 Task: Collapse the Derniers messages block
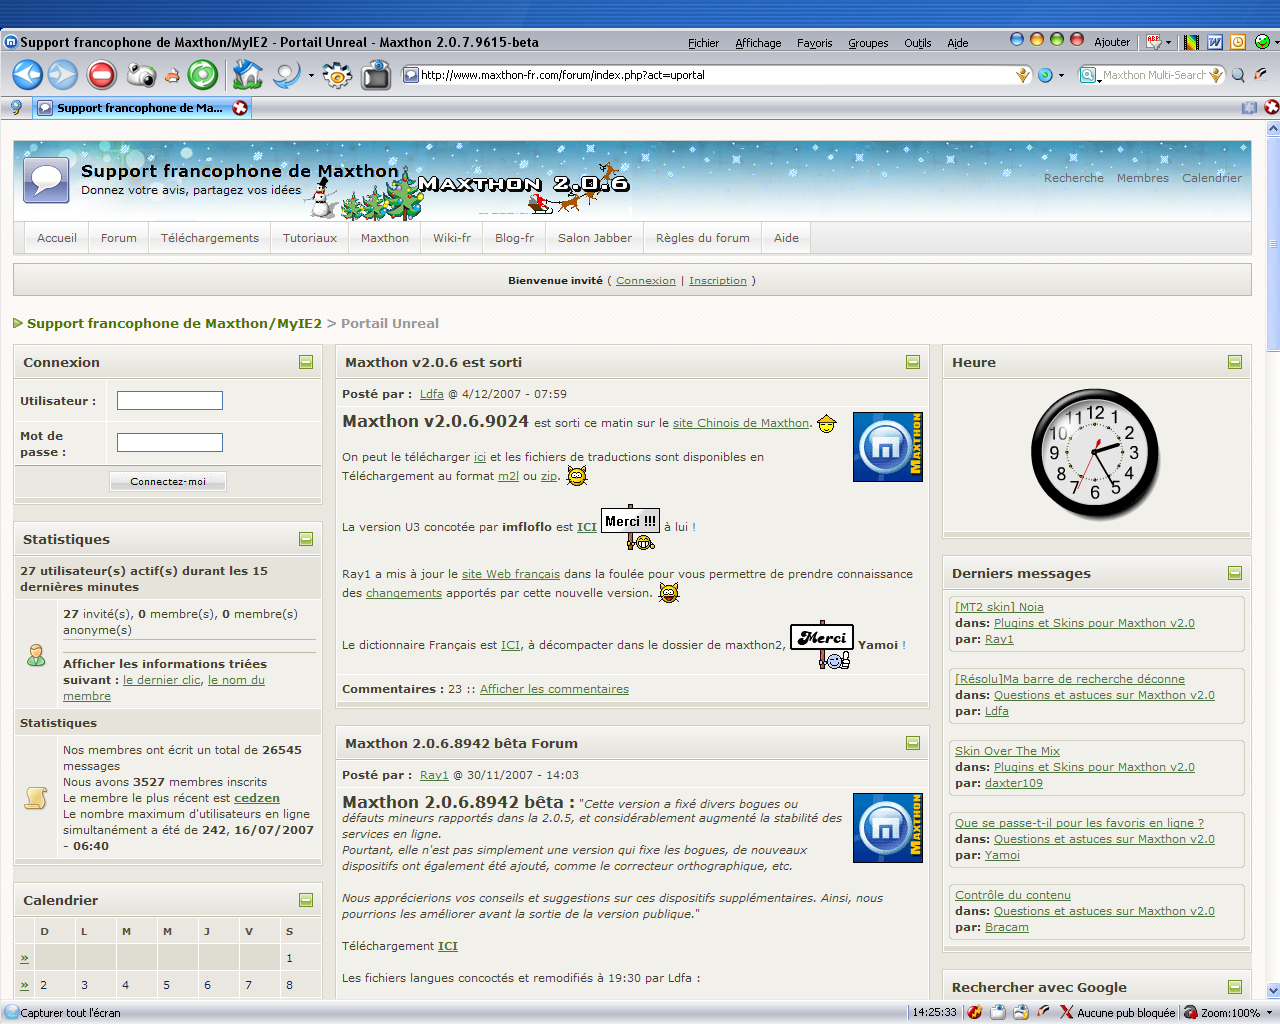(1235, 573)
